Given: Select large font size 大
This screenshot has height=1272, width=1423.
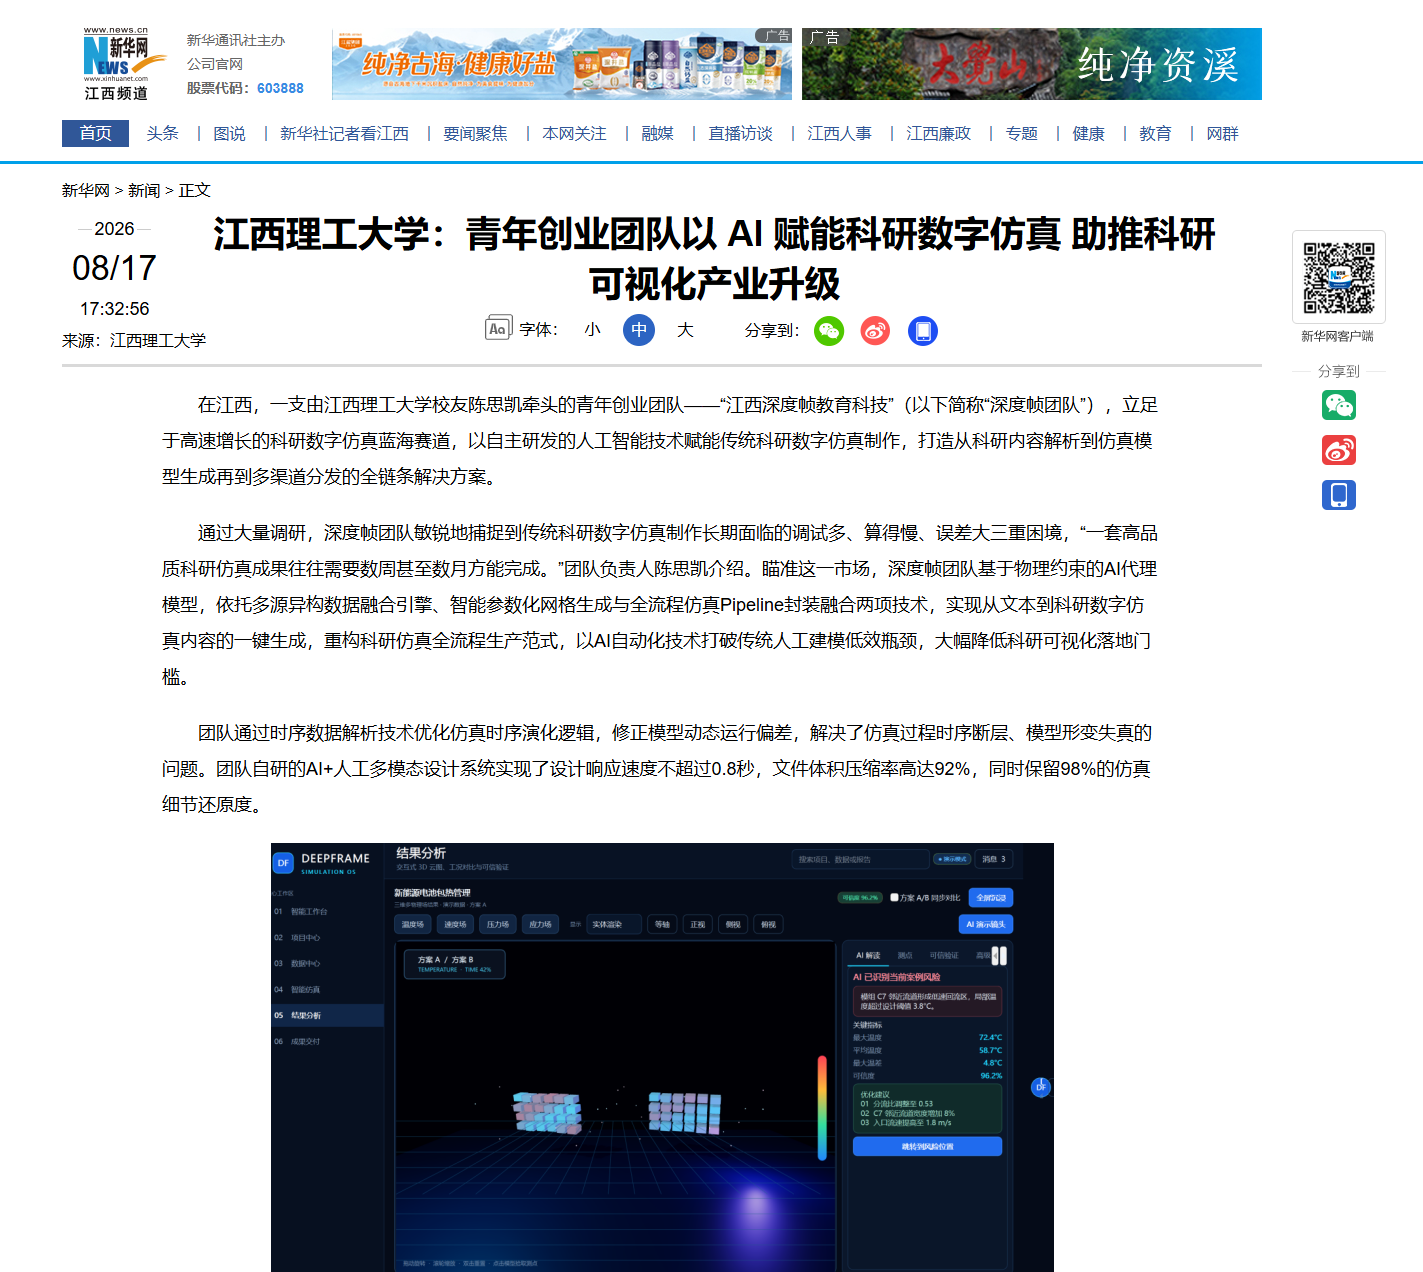Looking at the screenshot, I should point(685,329).
